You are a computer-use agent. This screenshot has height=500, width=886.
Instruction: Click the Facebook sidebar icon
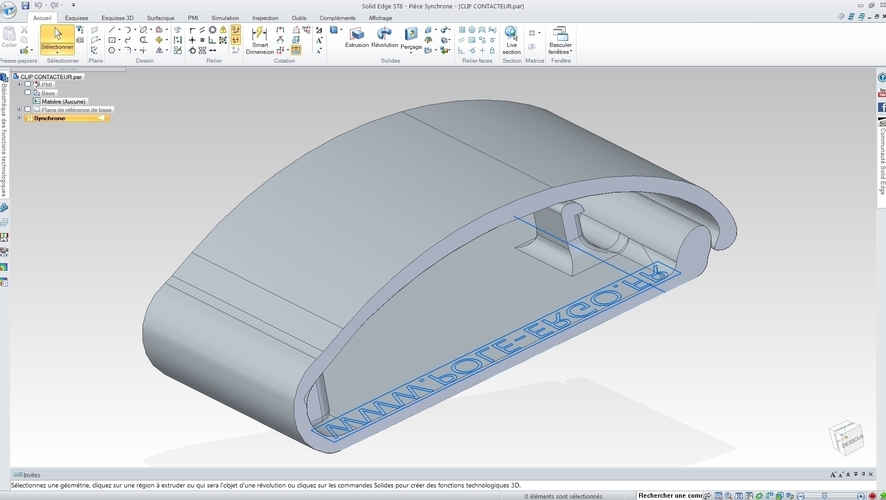pos(881,107)
